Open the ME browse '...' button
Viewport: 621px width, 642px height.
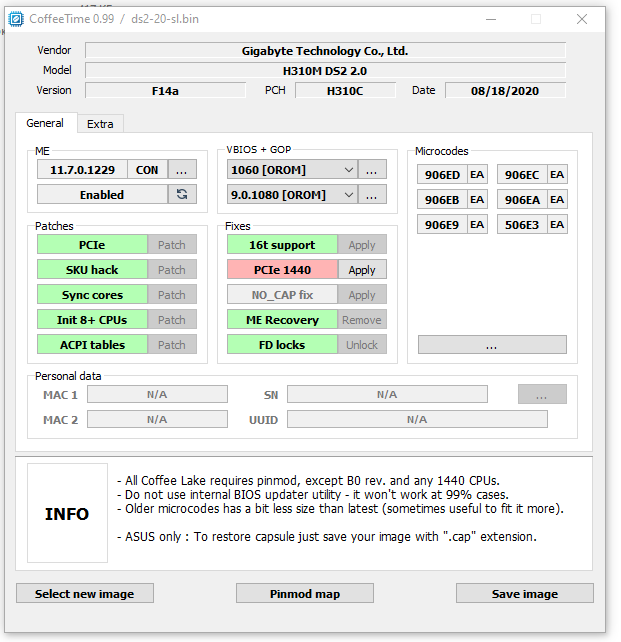click(182, 170)
